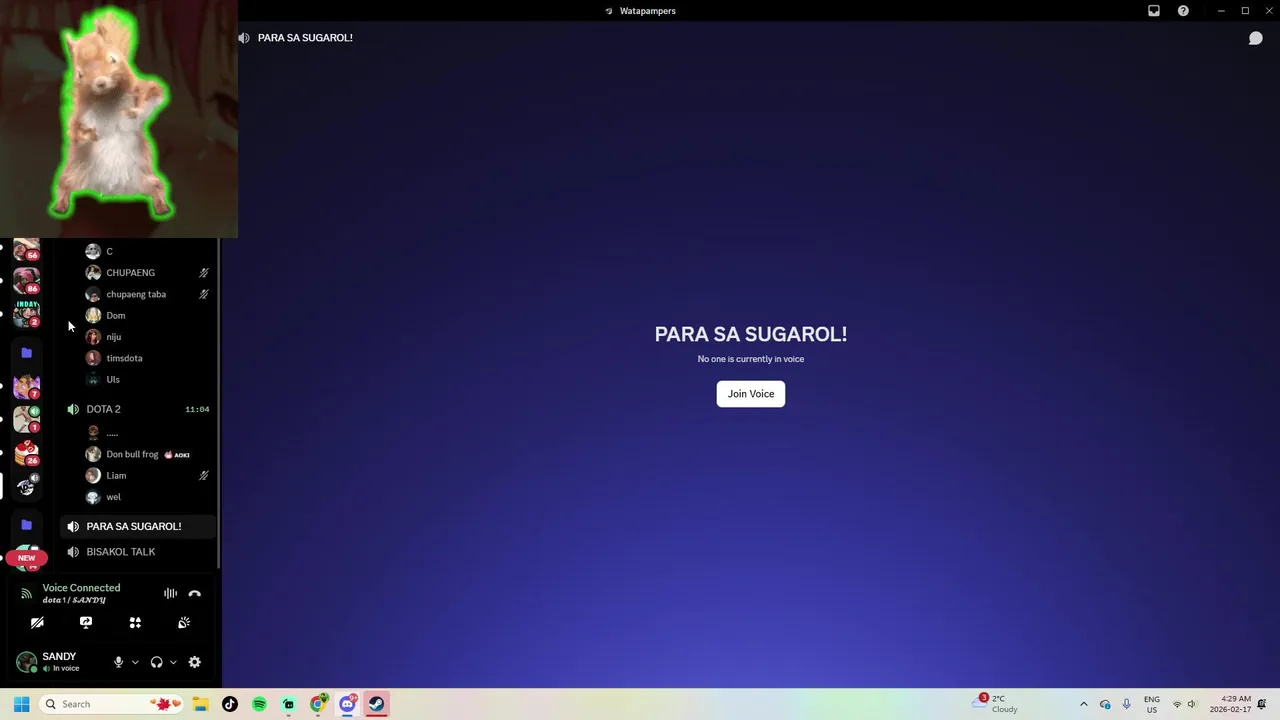
Task: Click user niju in channel list
Action: 148,337
